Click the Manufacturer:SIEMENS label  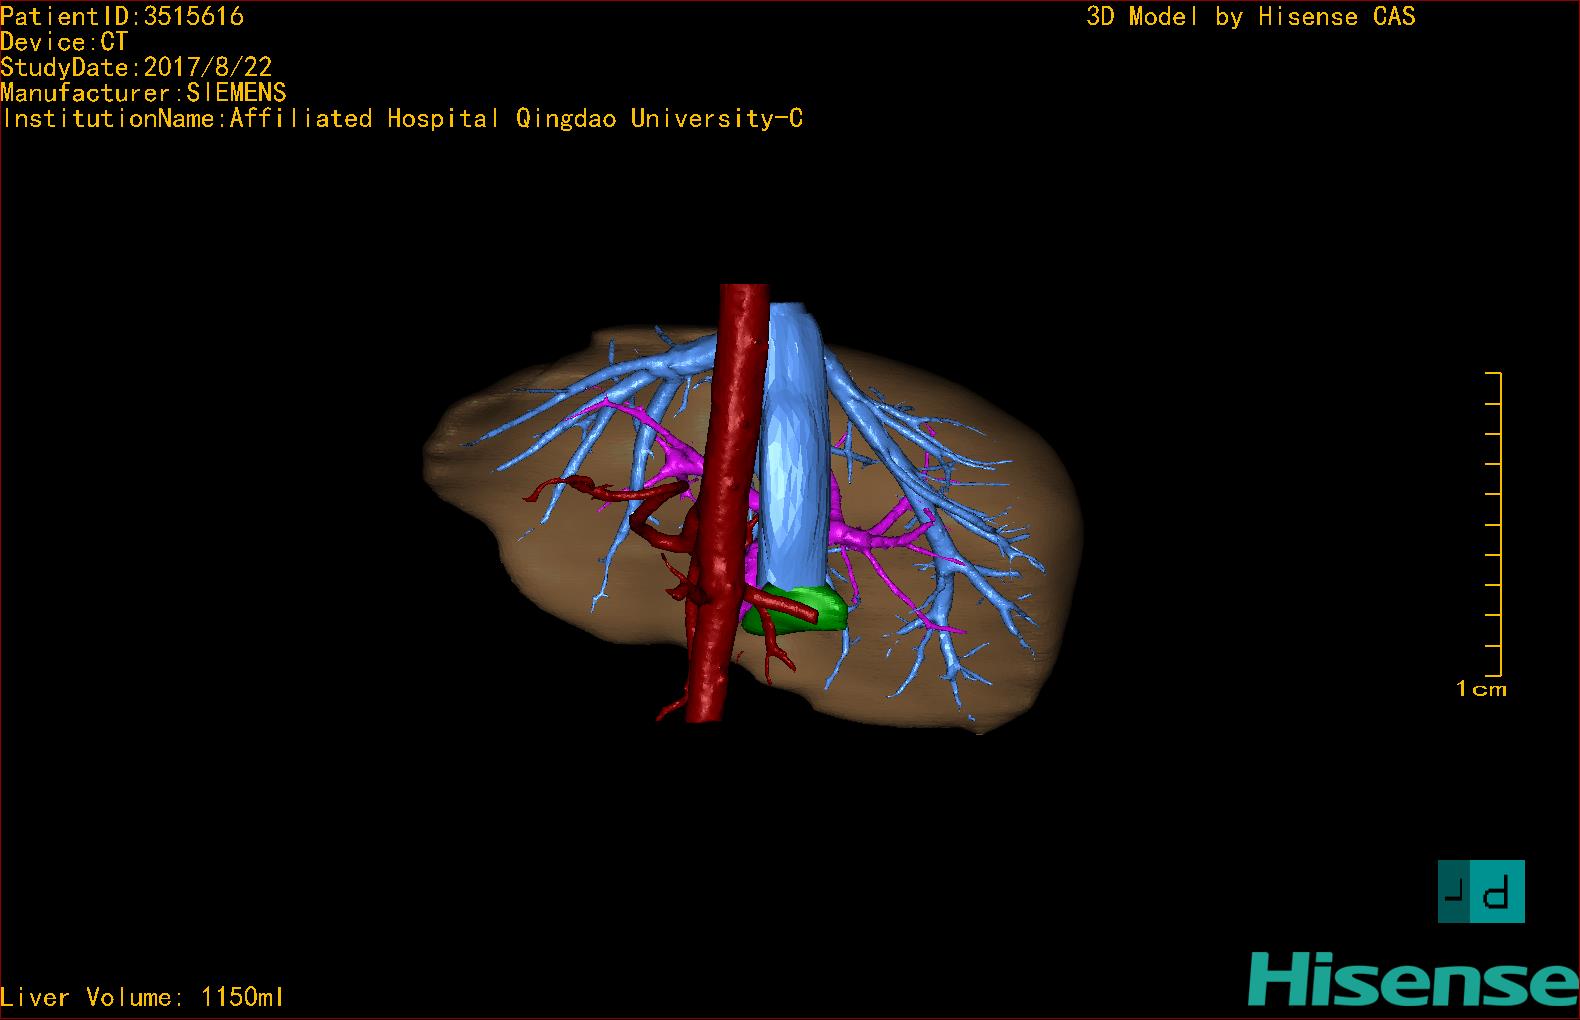tap(143, 93)
